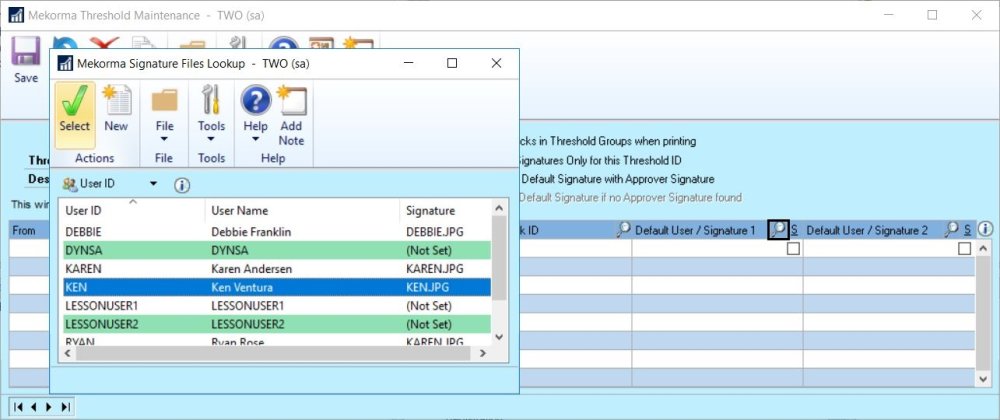Screen dimensions: 1000x420
Task: Click the S link beside Signature 1
Action: pyautogui.click(x=795, y=230)
